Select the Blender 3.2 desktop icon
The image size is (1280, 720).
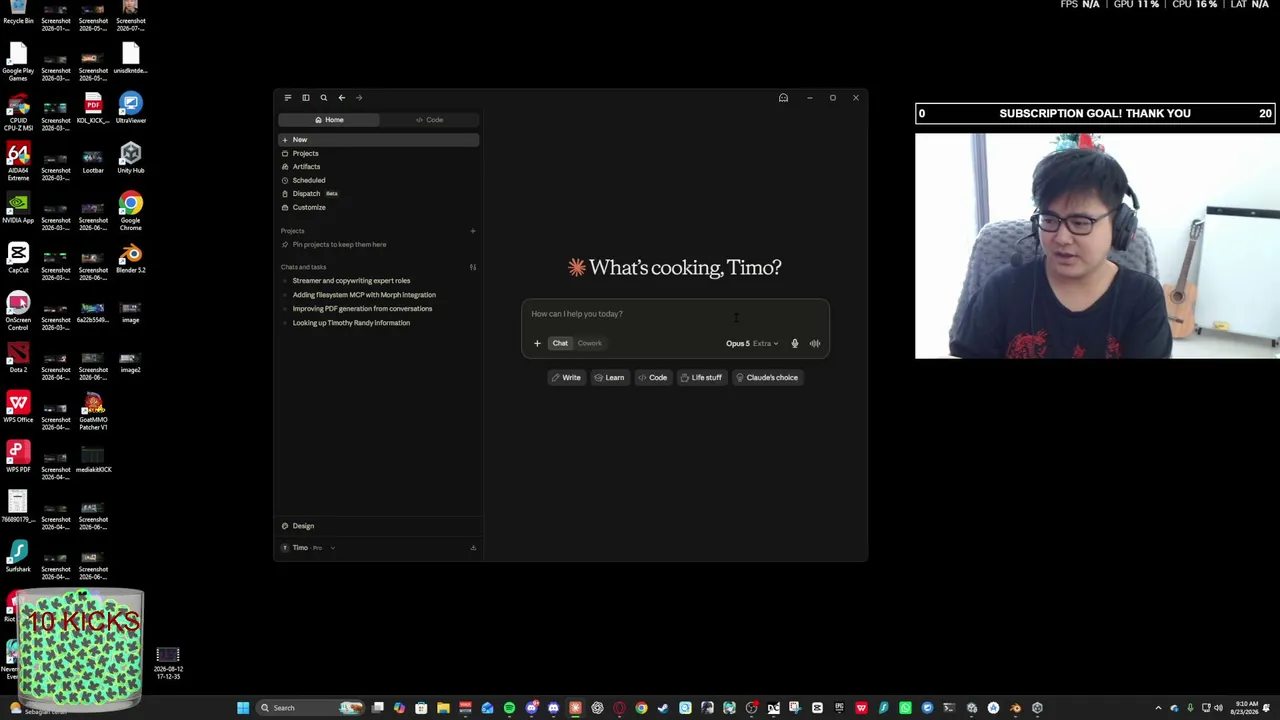130,258
